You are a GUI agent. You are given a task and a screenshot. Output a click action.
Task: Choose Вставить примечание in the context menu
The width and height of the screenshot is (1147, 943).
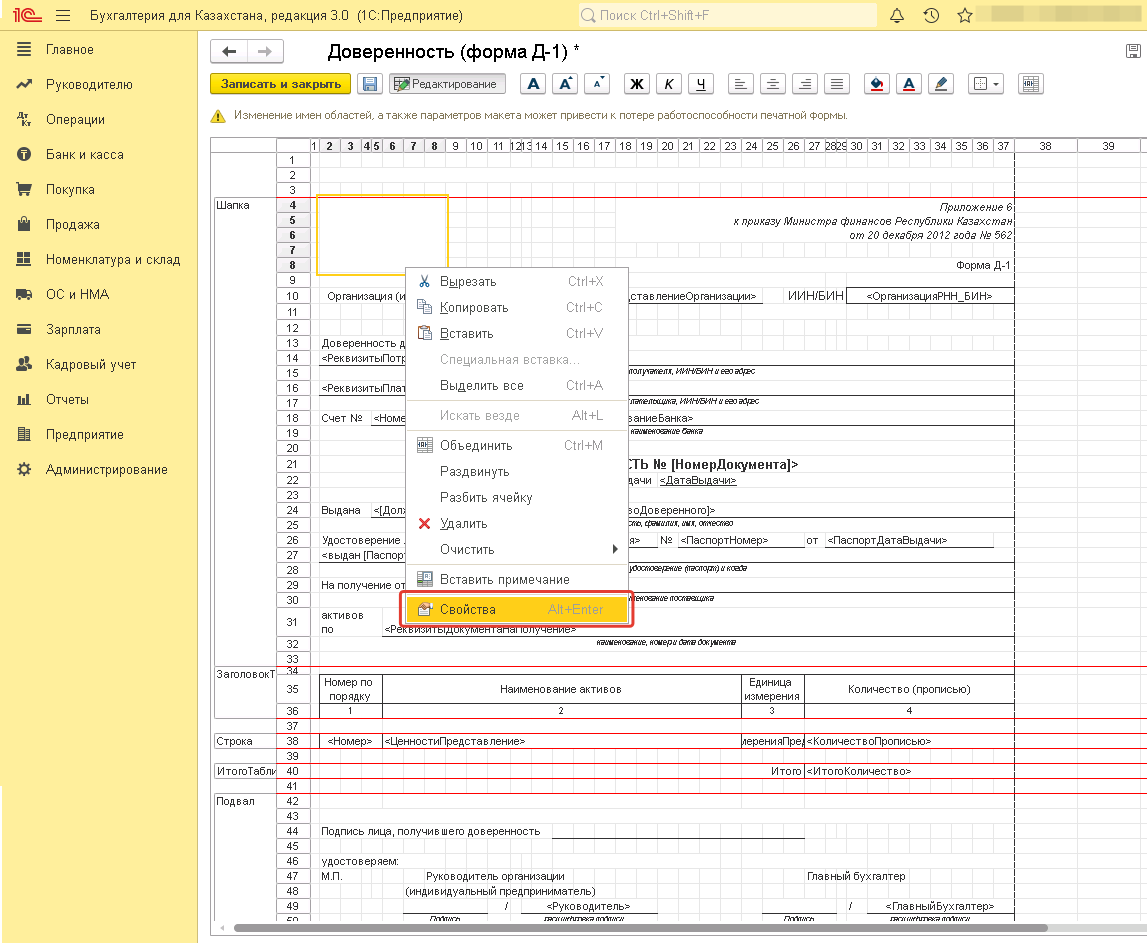(516, 579)
